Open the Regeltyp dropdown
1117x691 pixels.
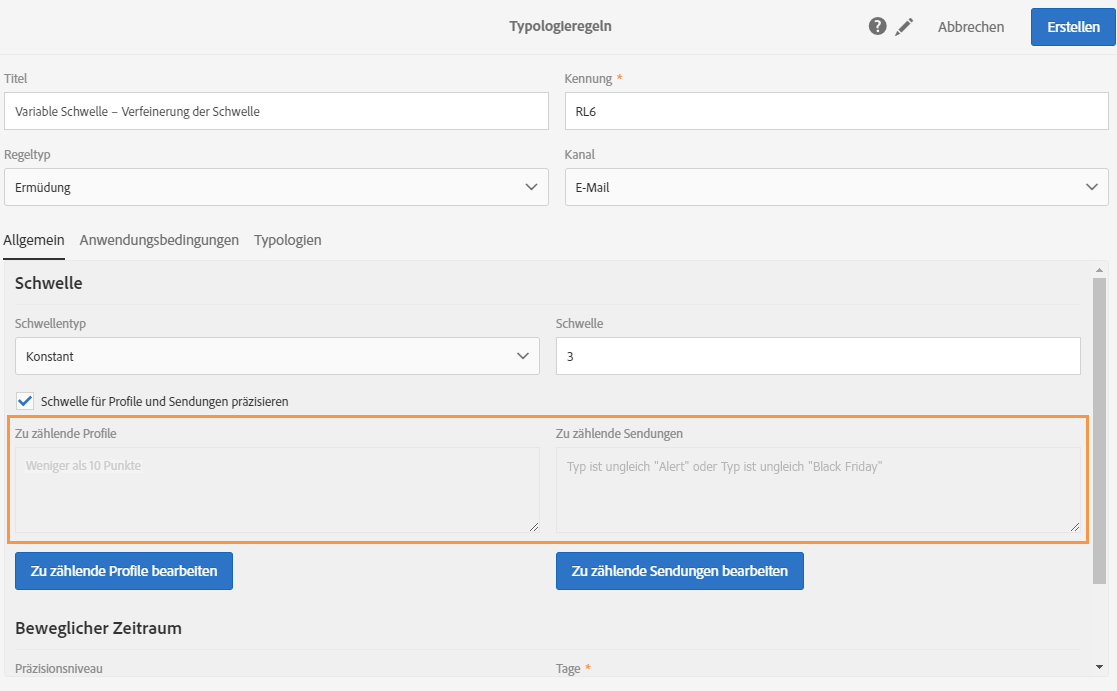[276, 187]
